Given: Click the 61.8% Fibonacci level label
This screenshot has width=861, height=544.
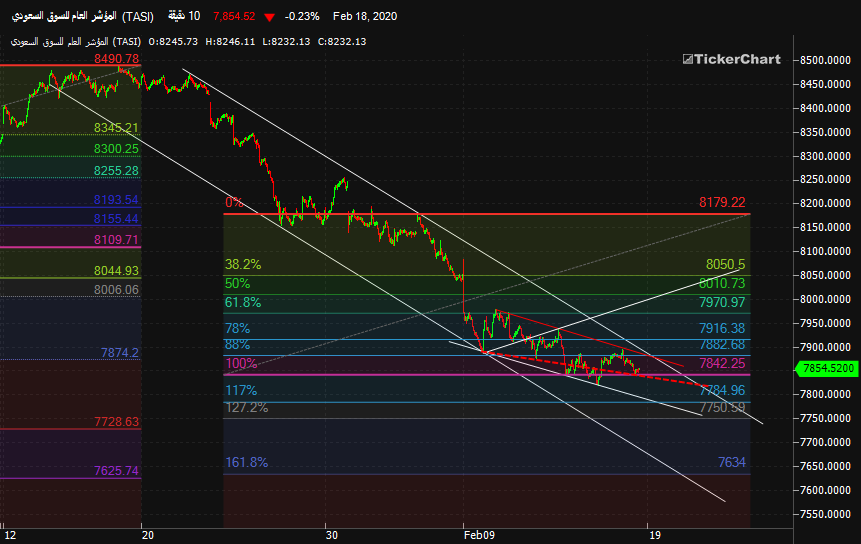Looking at the screenshot, I should point(242,302).
